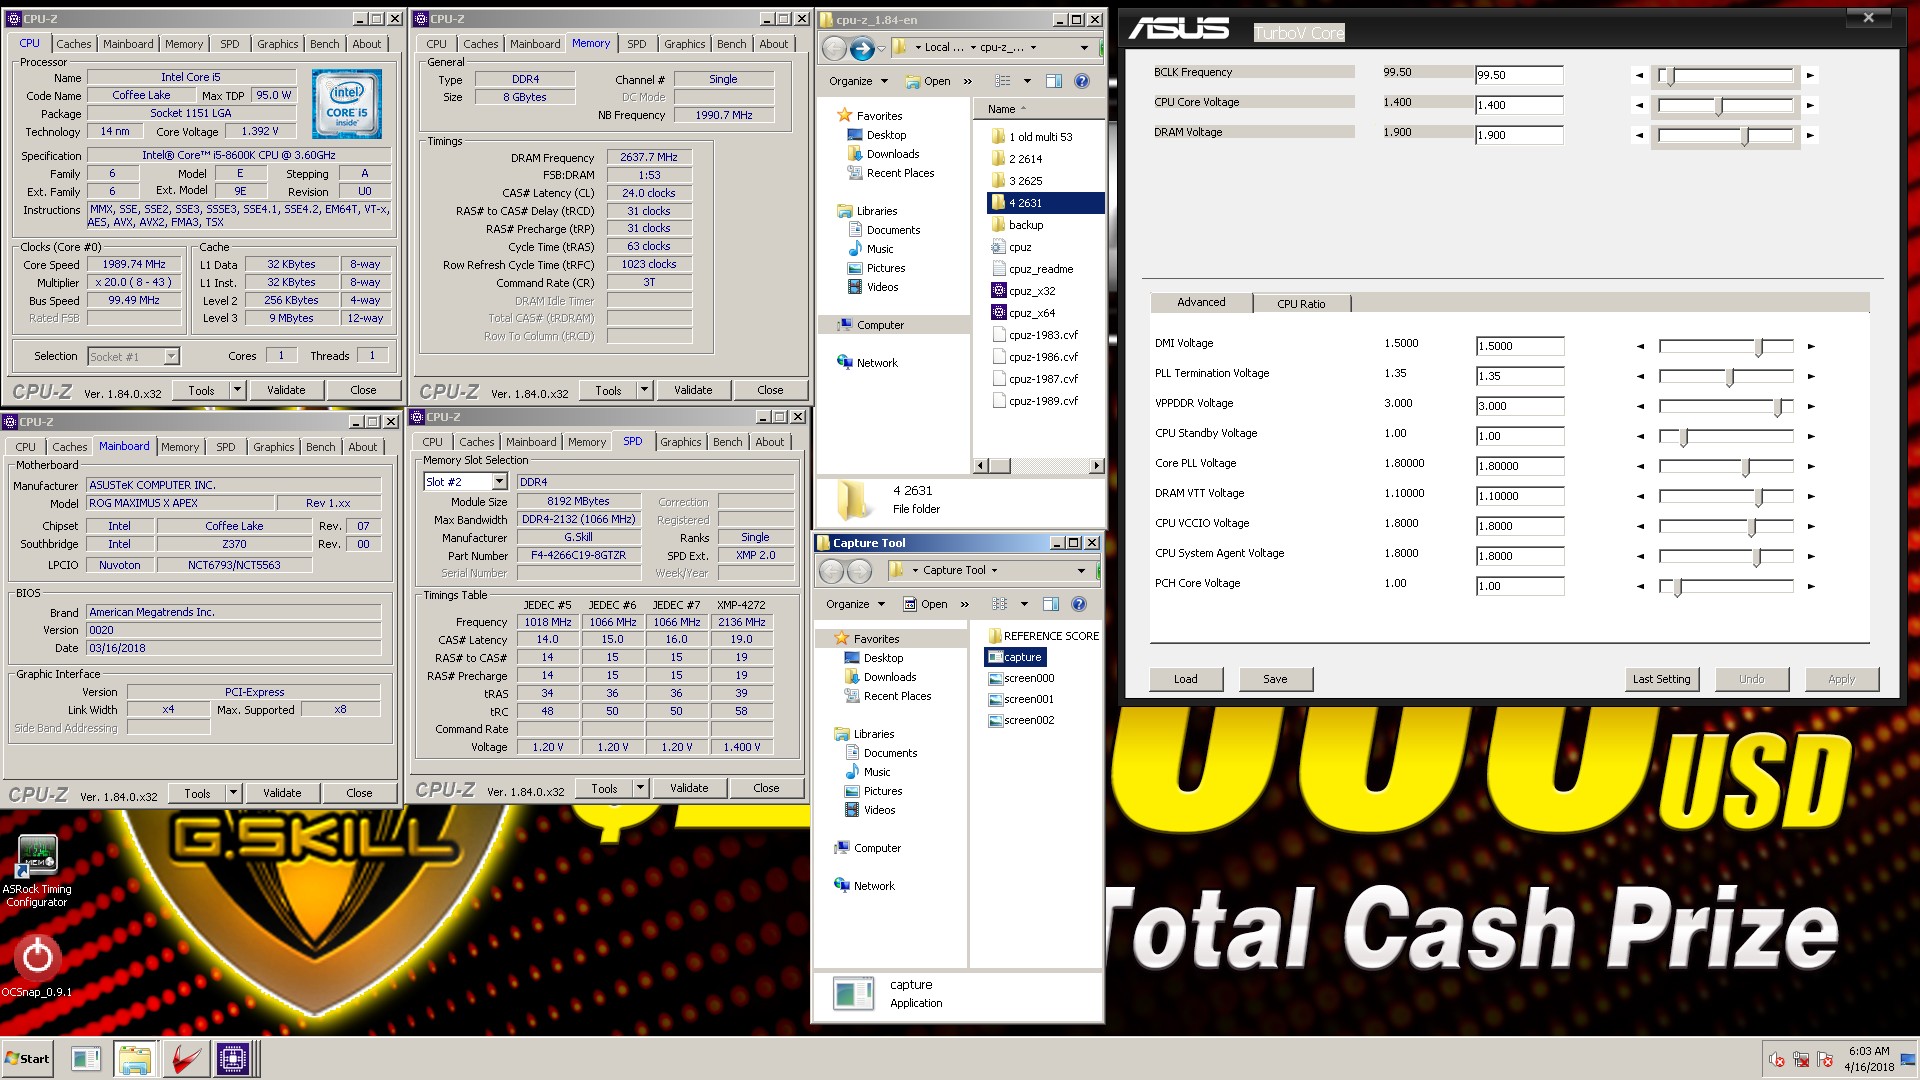Click the CPU-Z icon in the taskbar
The height and width of the screenshot is (1080, 1920).
pyautogui.click(x=232, y=1059)
